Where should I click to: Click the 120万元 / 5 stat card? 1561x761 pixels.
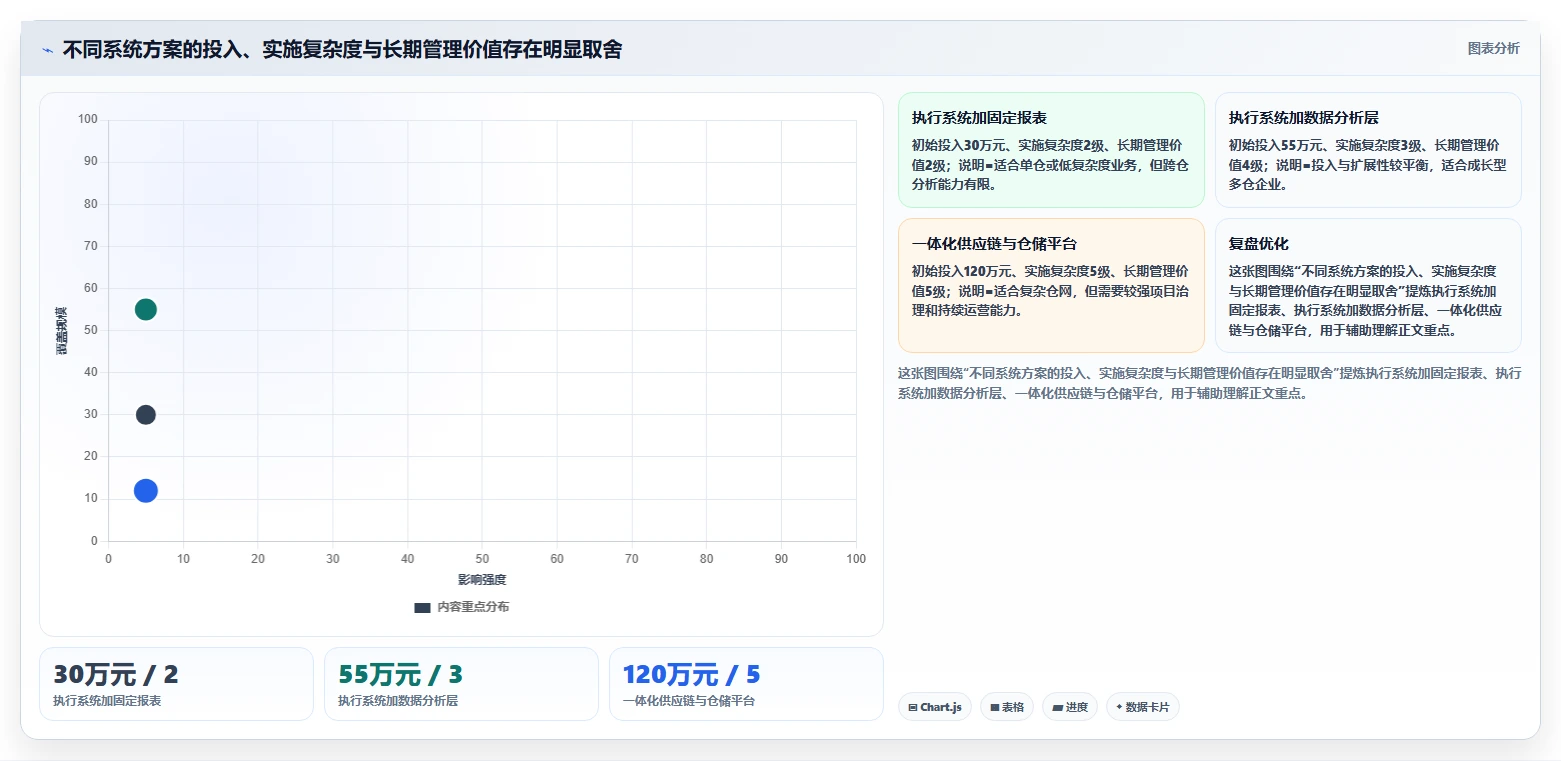(x=746, y=684)
